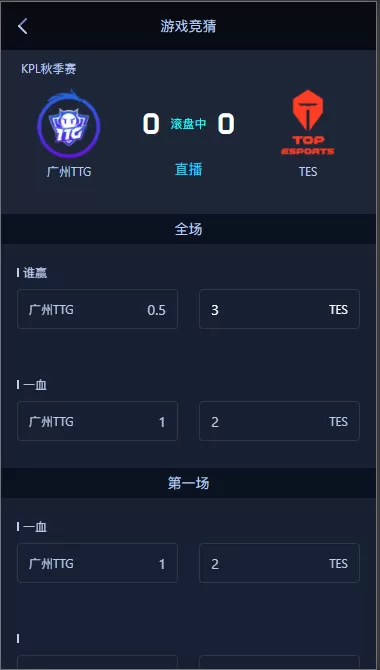380x670 pixels.
Task: Tap the 谁赢 market heading
Action: (x=35, y=273)
